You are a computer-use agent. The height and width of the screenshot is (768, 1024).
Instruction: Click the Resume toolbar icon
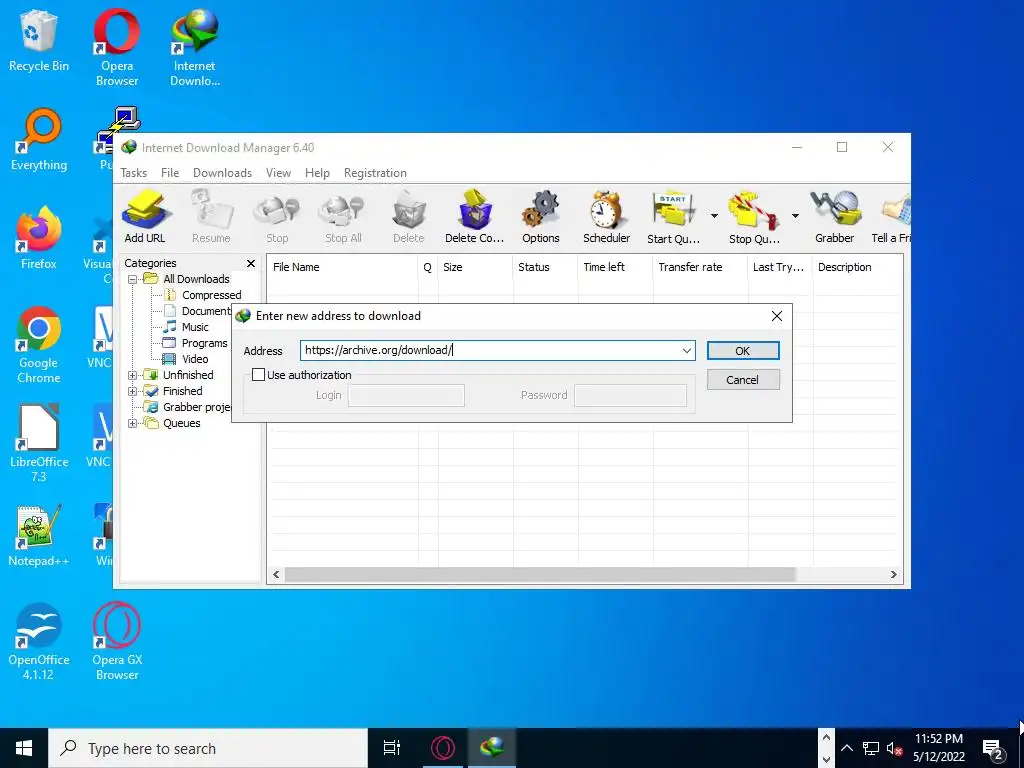211,217
